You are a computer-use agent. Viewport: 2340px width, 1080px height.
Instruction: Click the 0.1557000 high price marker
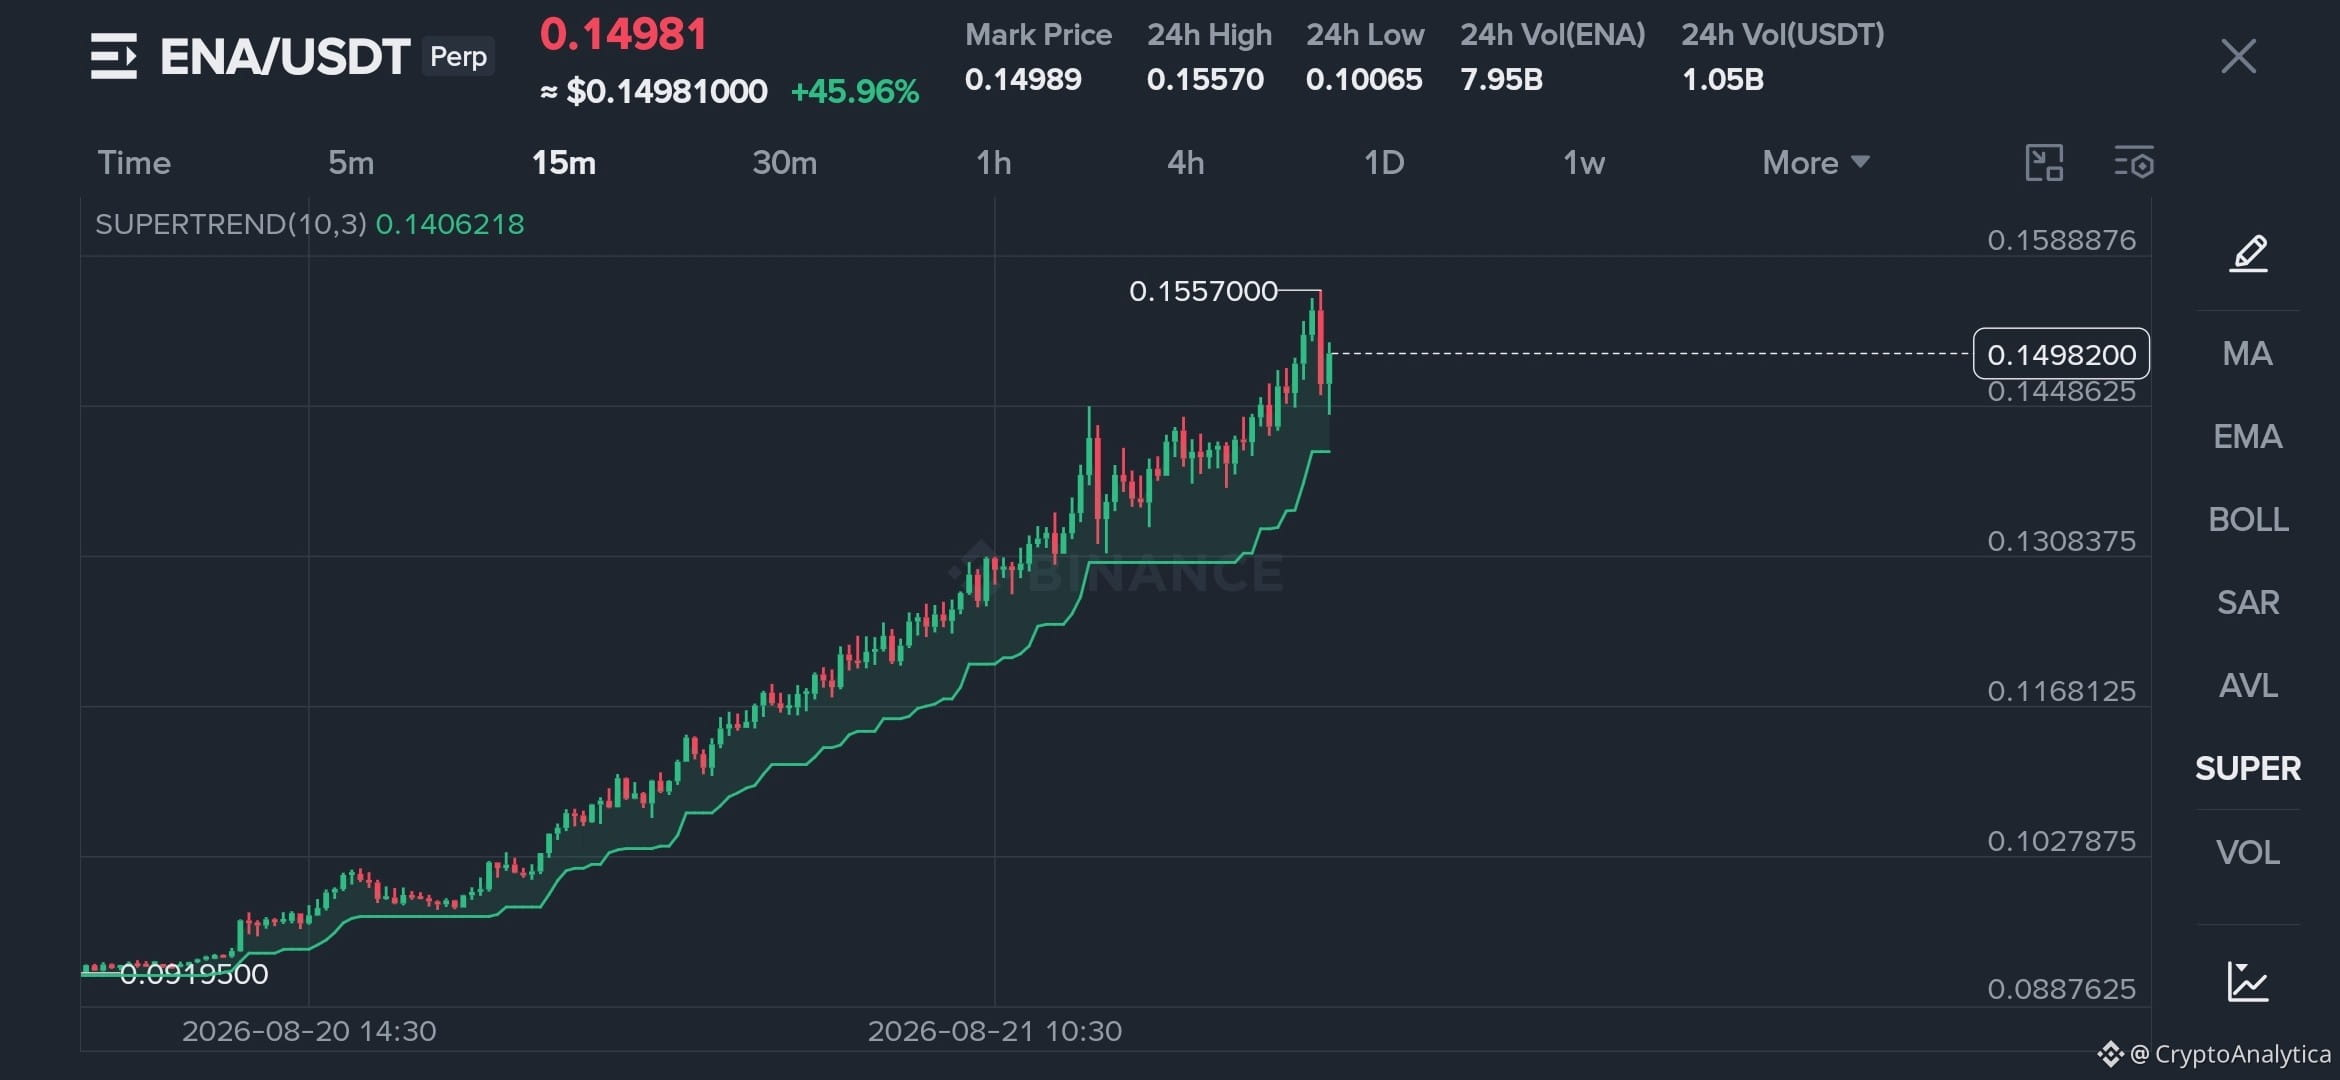pos(1203,291)
